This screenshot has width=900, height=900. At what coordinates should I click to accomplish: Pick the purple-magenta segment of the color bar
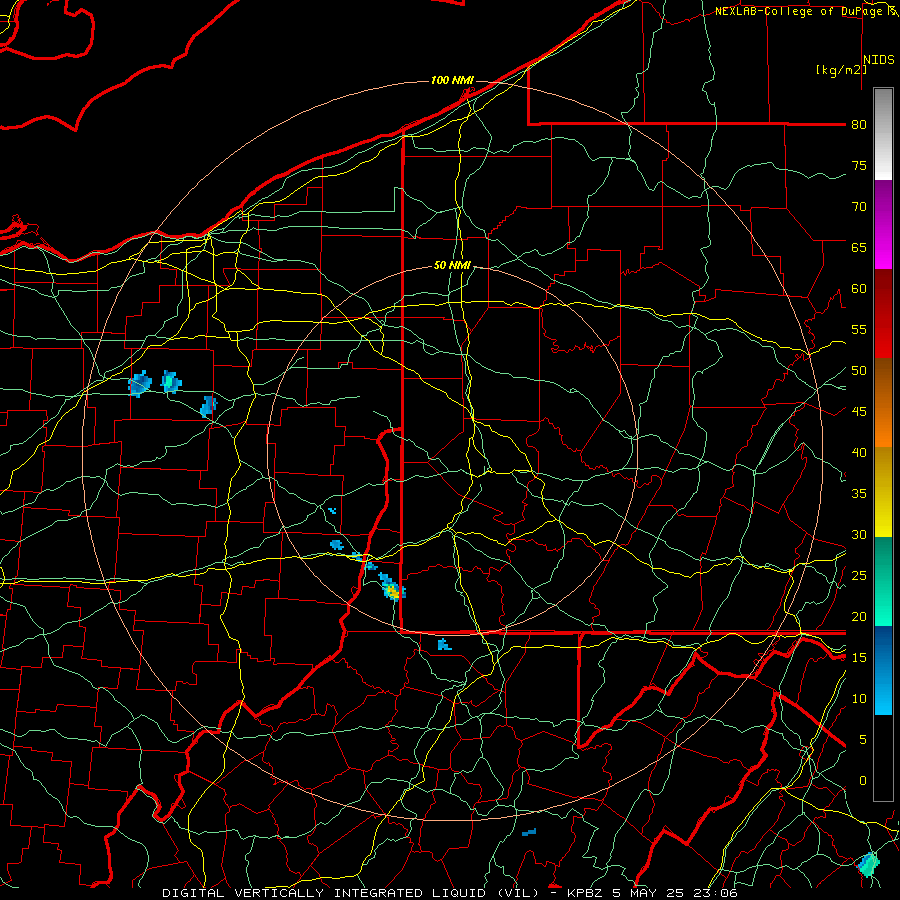pyautogui.click(x=883, y=224)
